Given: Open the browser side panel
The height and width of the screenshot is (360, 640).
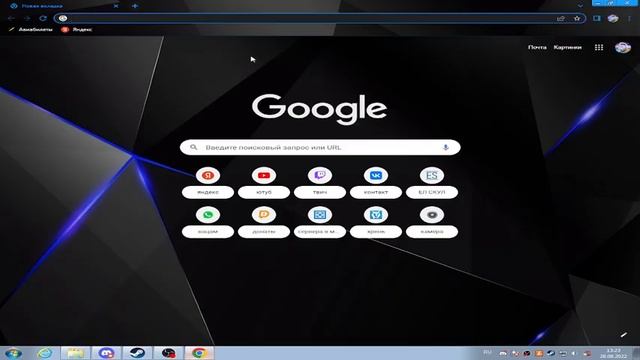Looking at the screenshot, I should [597, 18].
